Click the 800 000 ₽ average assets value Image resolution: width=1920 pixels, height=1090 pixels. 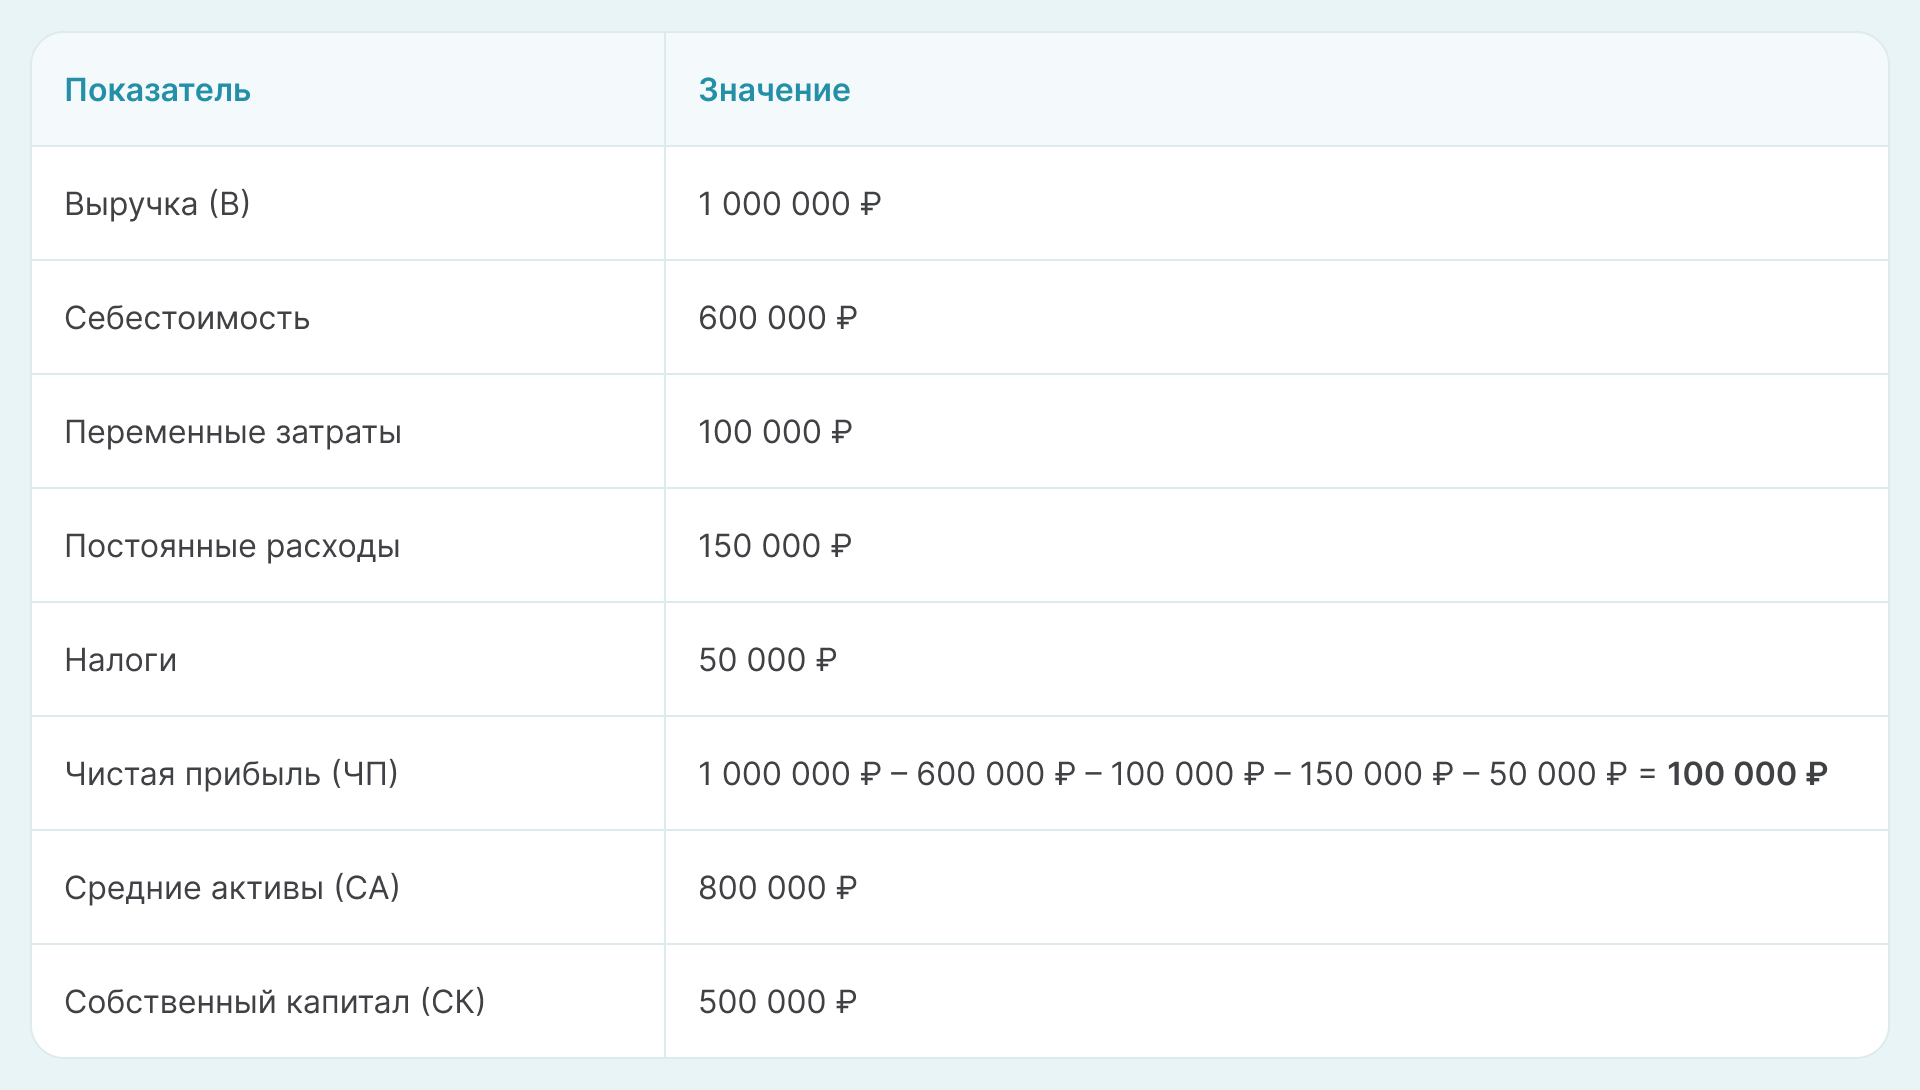[777, 888]
